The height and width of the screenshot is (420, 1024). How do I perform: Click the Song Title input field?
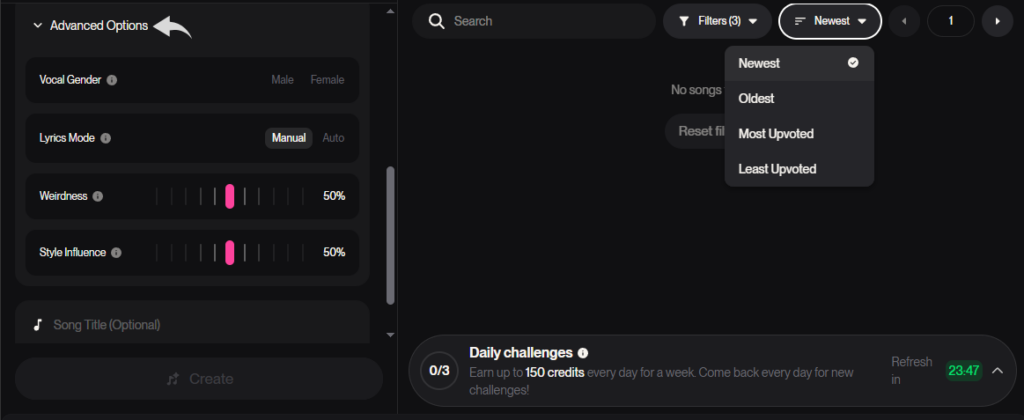click(x=190, y=324)
